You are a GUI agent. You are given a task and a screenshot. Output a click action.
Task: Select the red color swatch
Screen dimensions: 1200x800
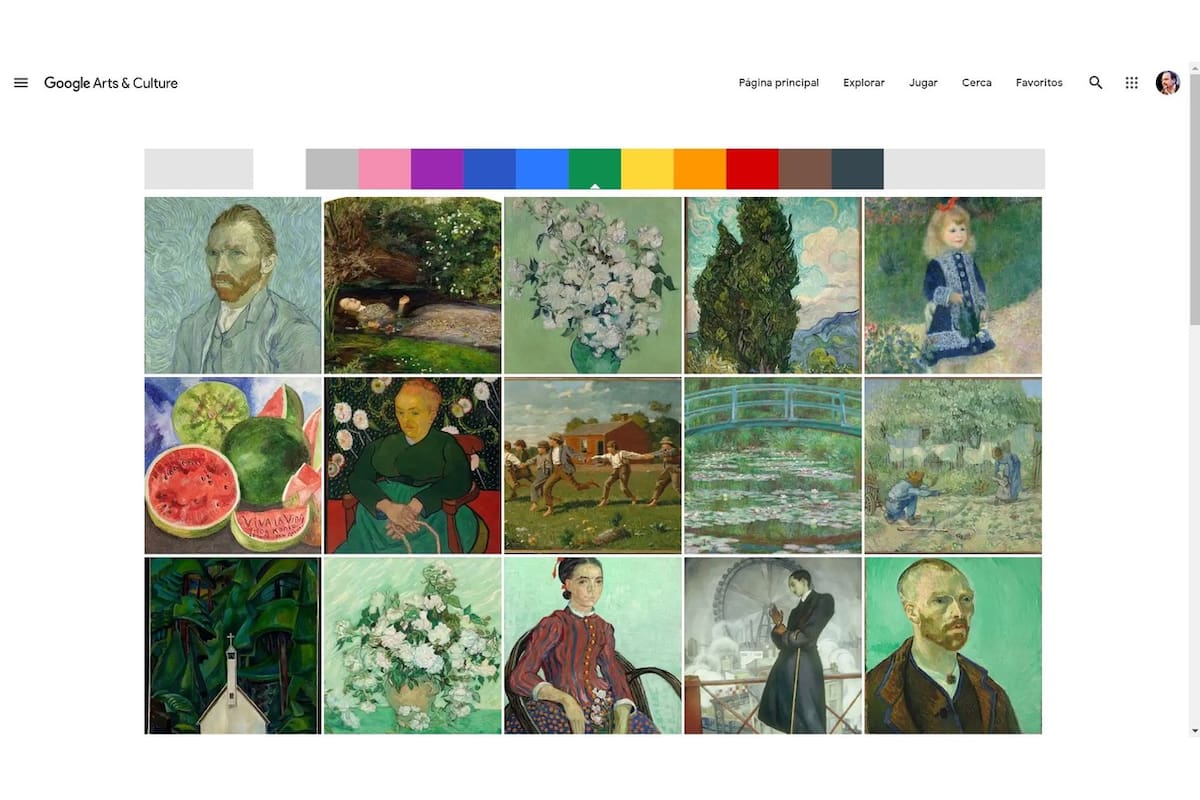(x=752, y=169)
